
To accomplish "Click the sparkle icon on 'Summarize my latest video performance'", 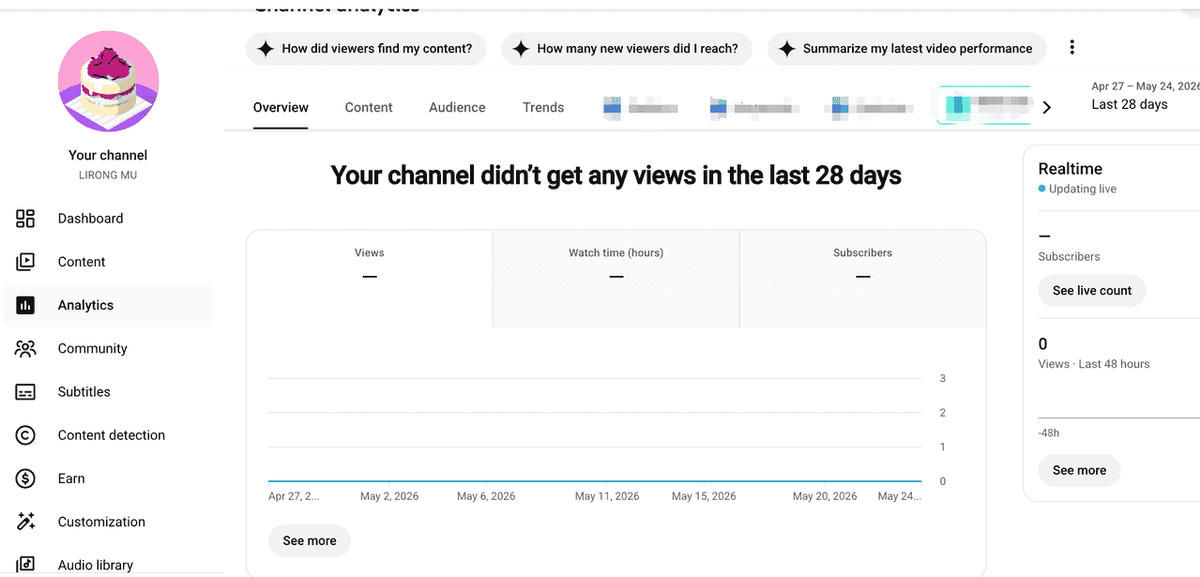I will (x=786, y=48).
